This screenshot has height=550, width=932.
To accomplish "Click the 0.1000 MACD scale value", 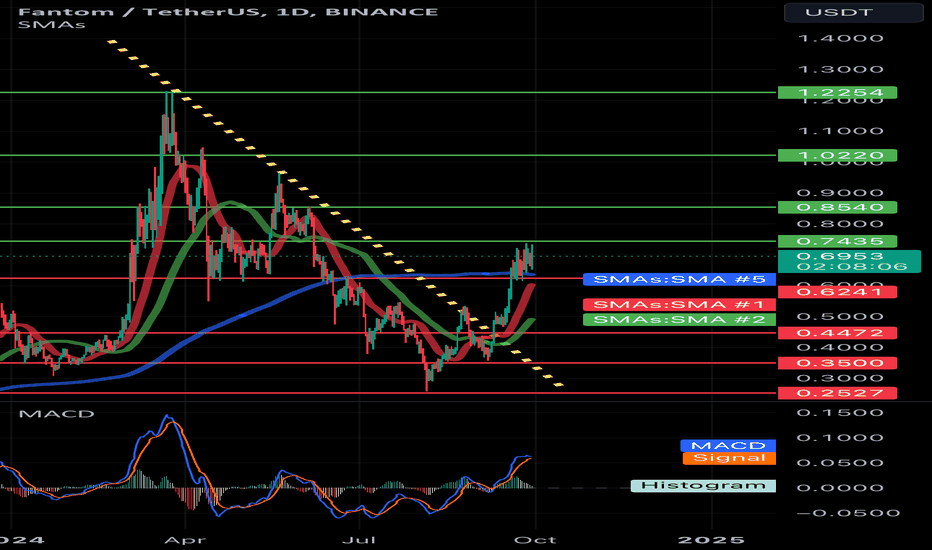I will (x=840, y=438).
